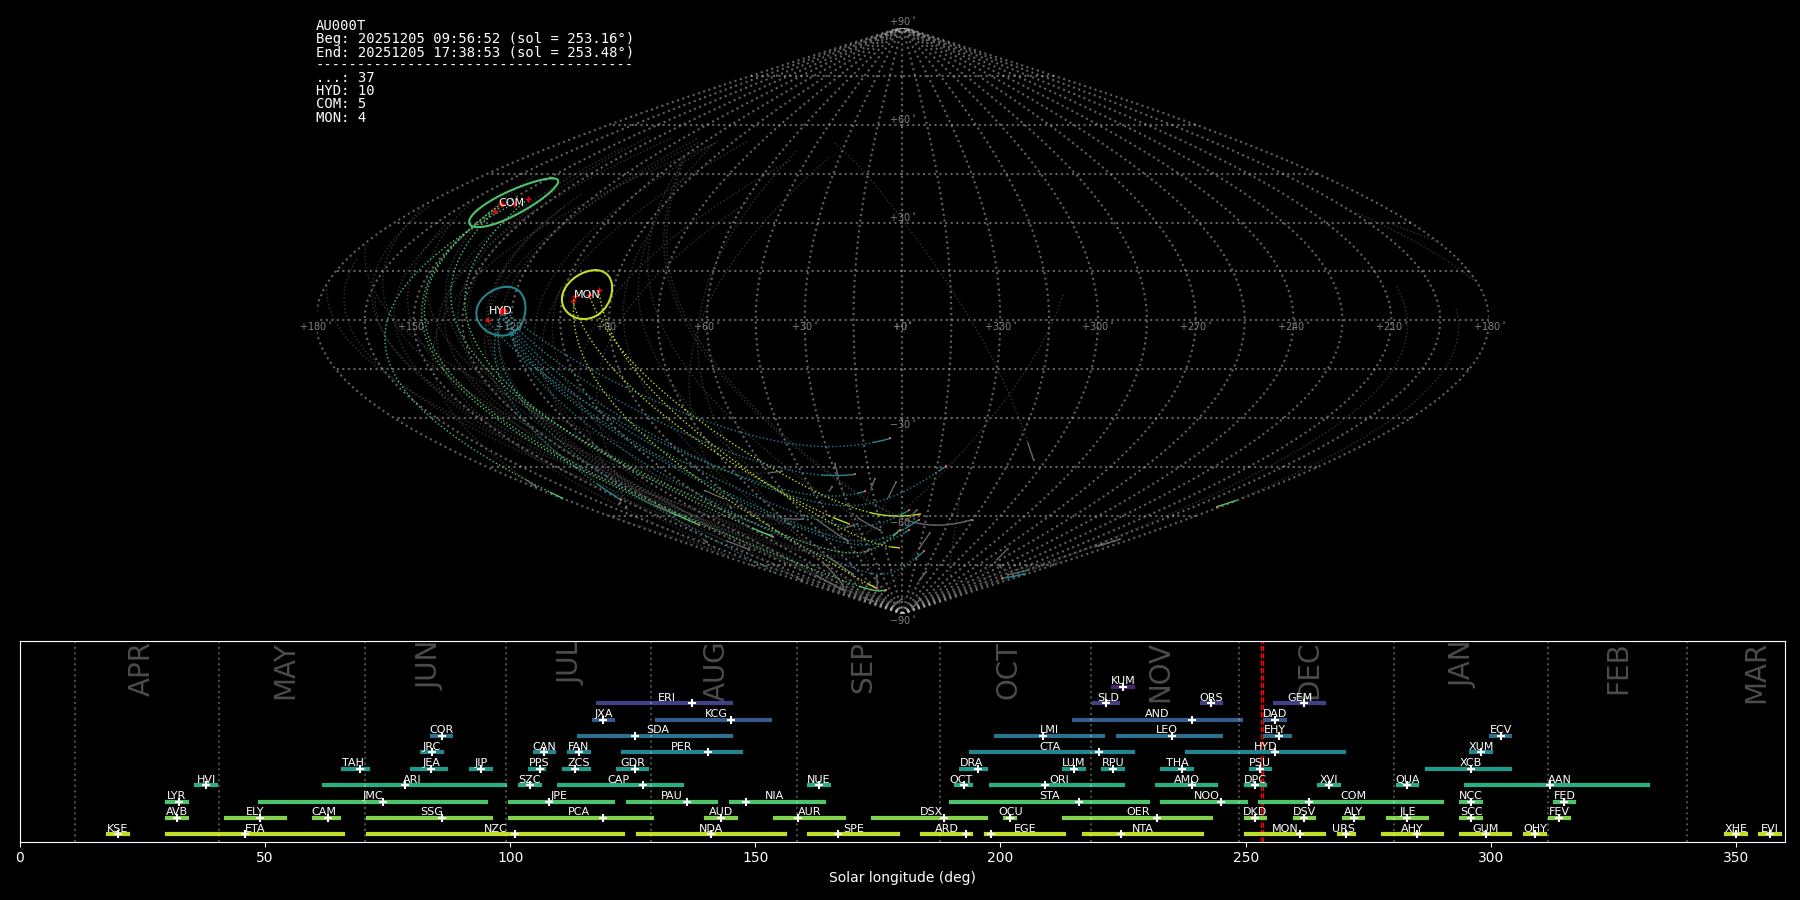Click the DEC month label in timeline
Screen dimensions: 1800x900
coord(1308,671)
